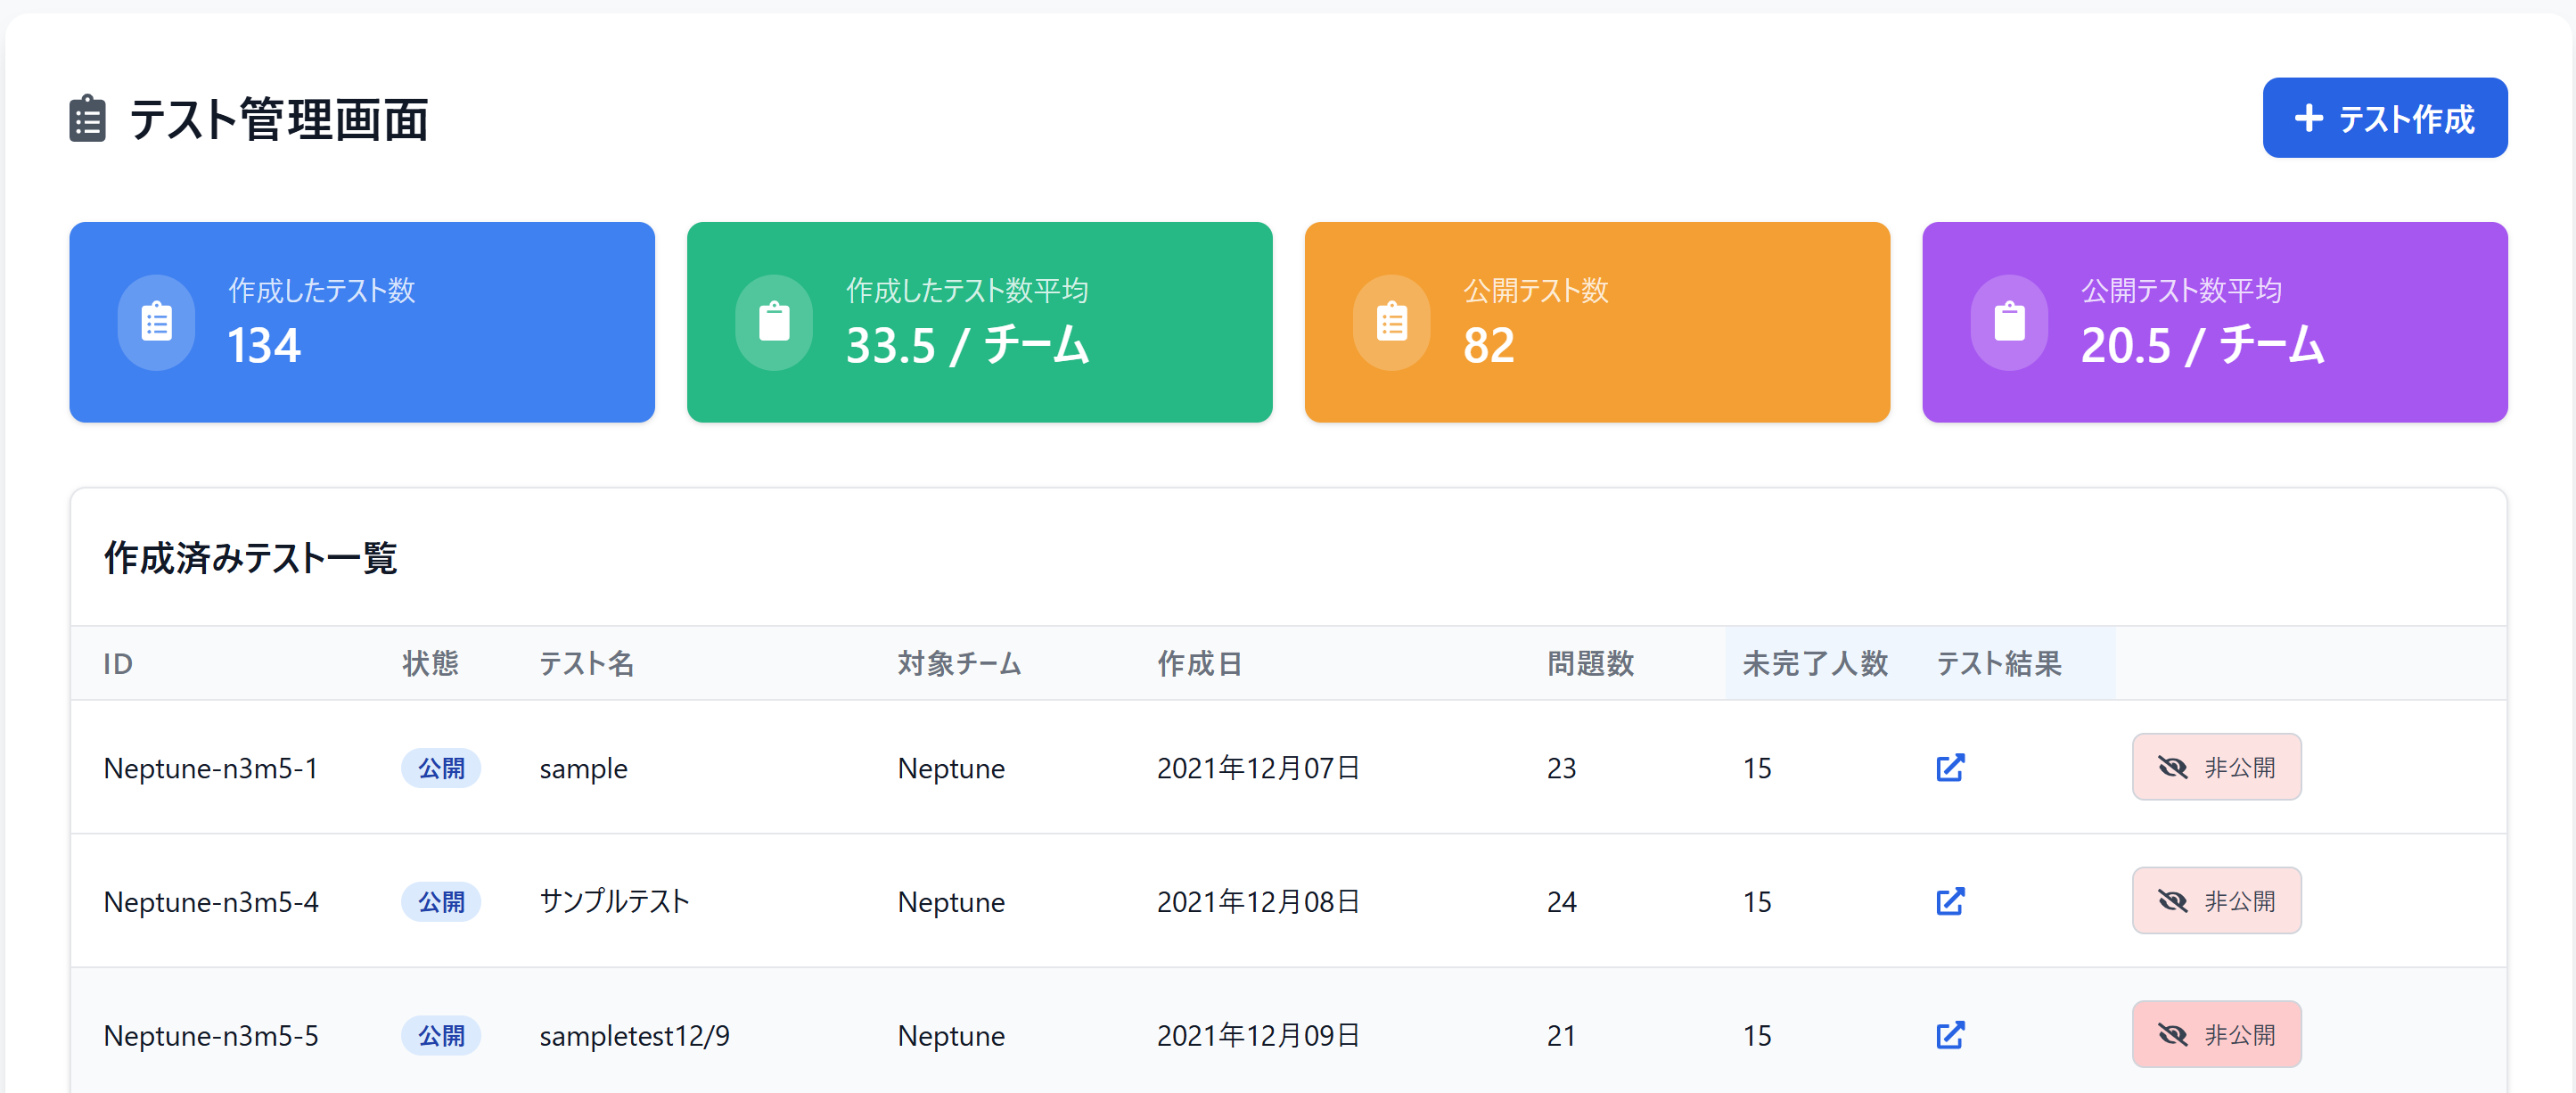Click the 公開 badge for Neptune-n3m5-1
This screenshot has height=1093, width=2576.
click(x=441, y=768)
